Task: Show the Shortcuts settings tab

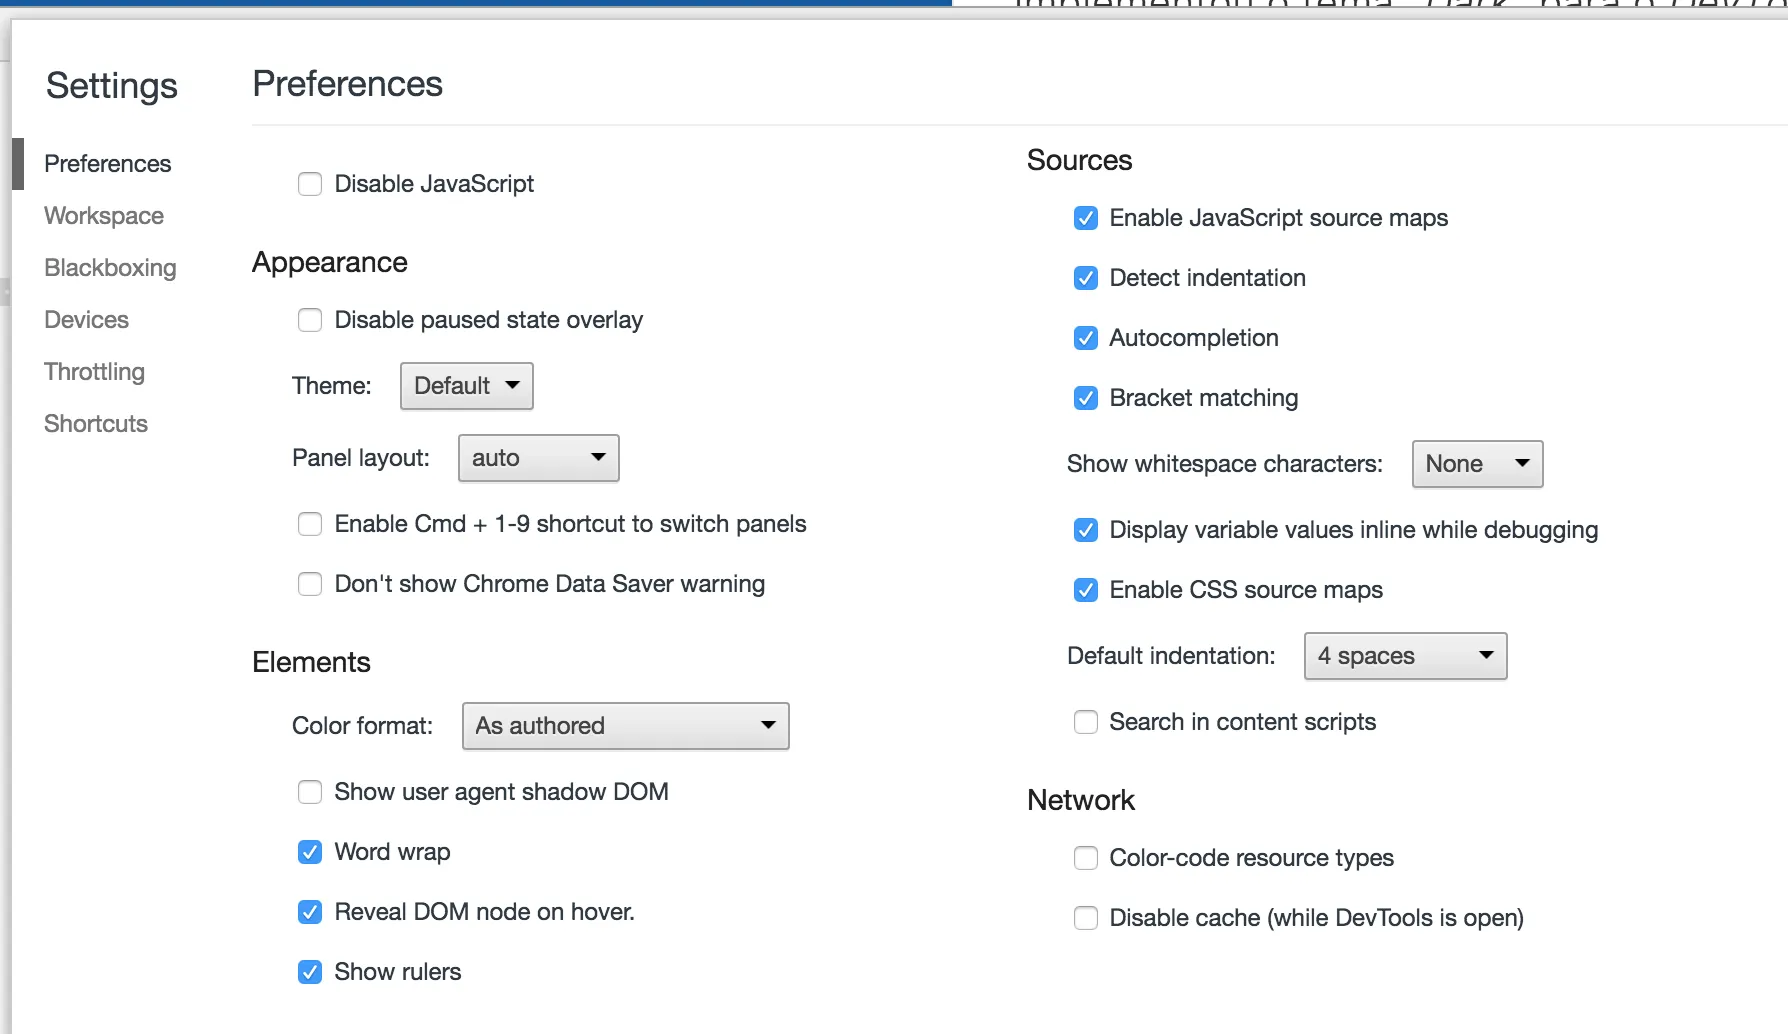Action: (x=96, y=424)
